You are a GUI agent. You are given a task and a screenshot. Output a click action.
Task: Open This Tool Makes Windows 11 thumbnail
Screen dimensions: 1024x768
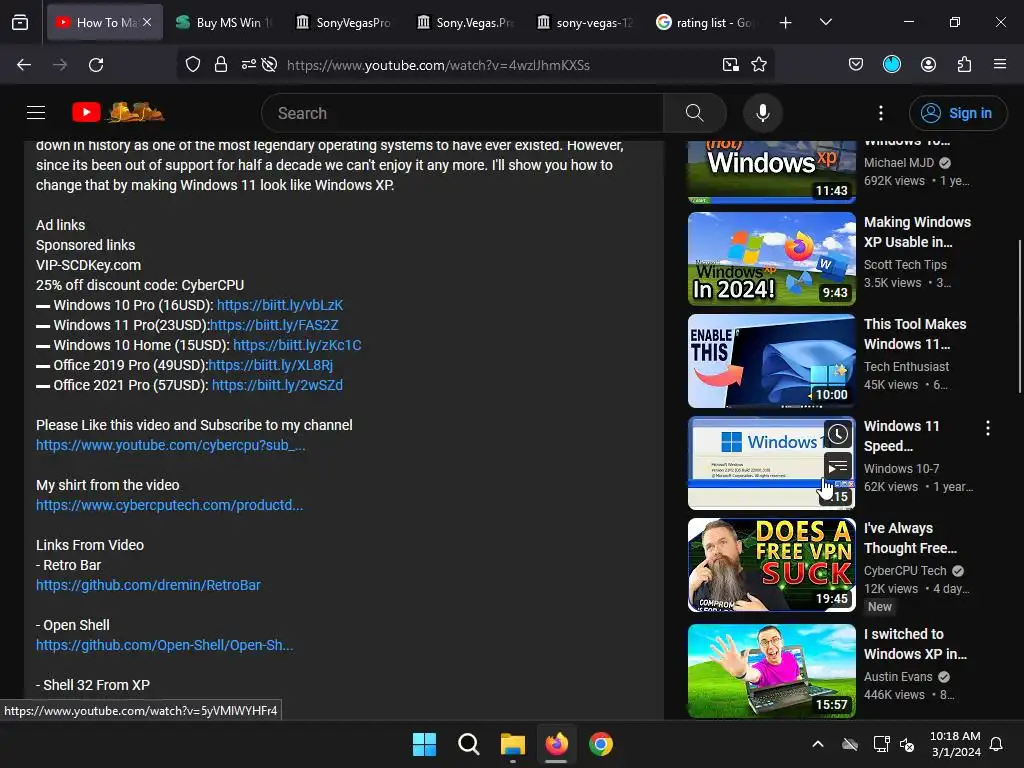pyautogui.click(x=771, y=360)
